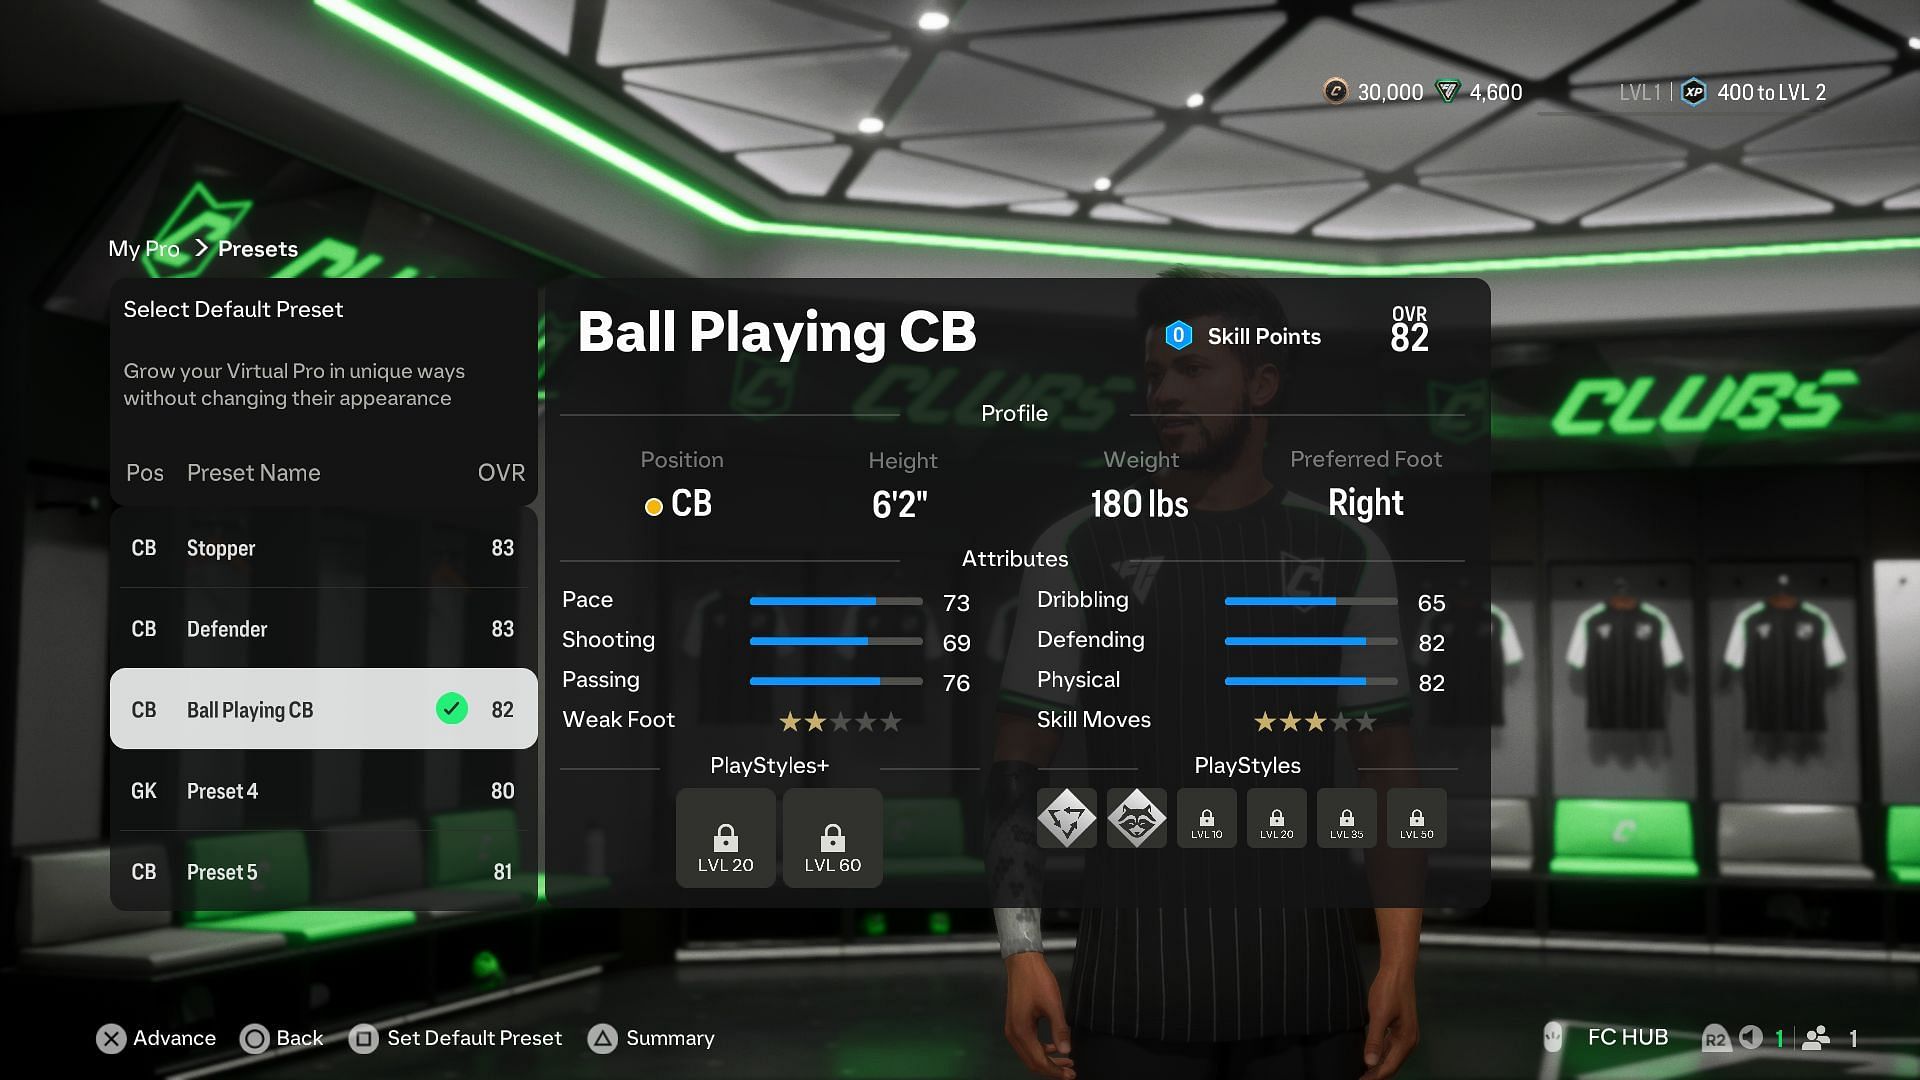Select the unlocked PlayStyle diamond icon

pyautogui.click(x=1065, y=816)
